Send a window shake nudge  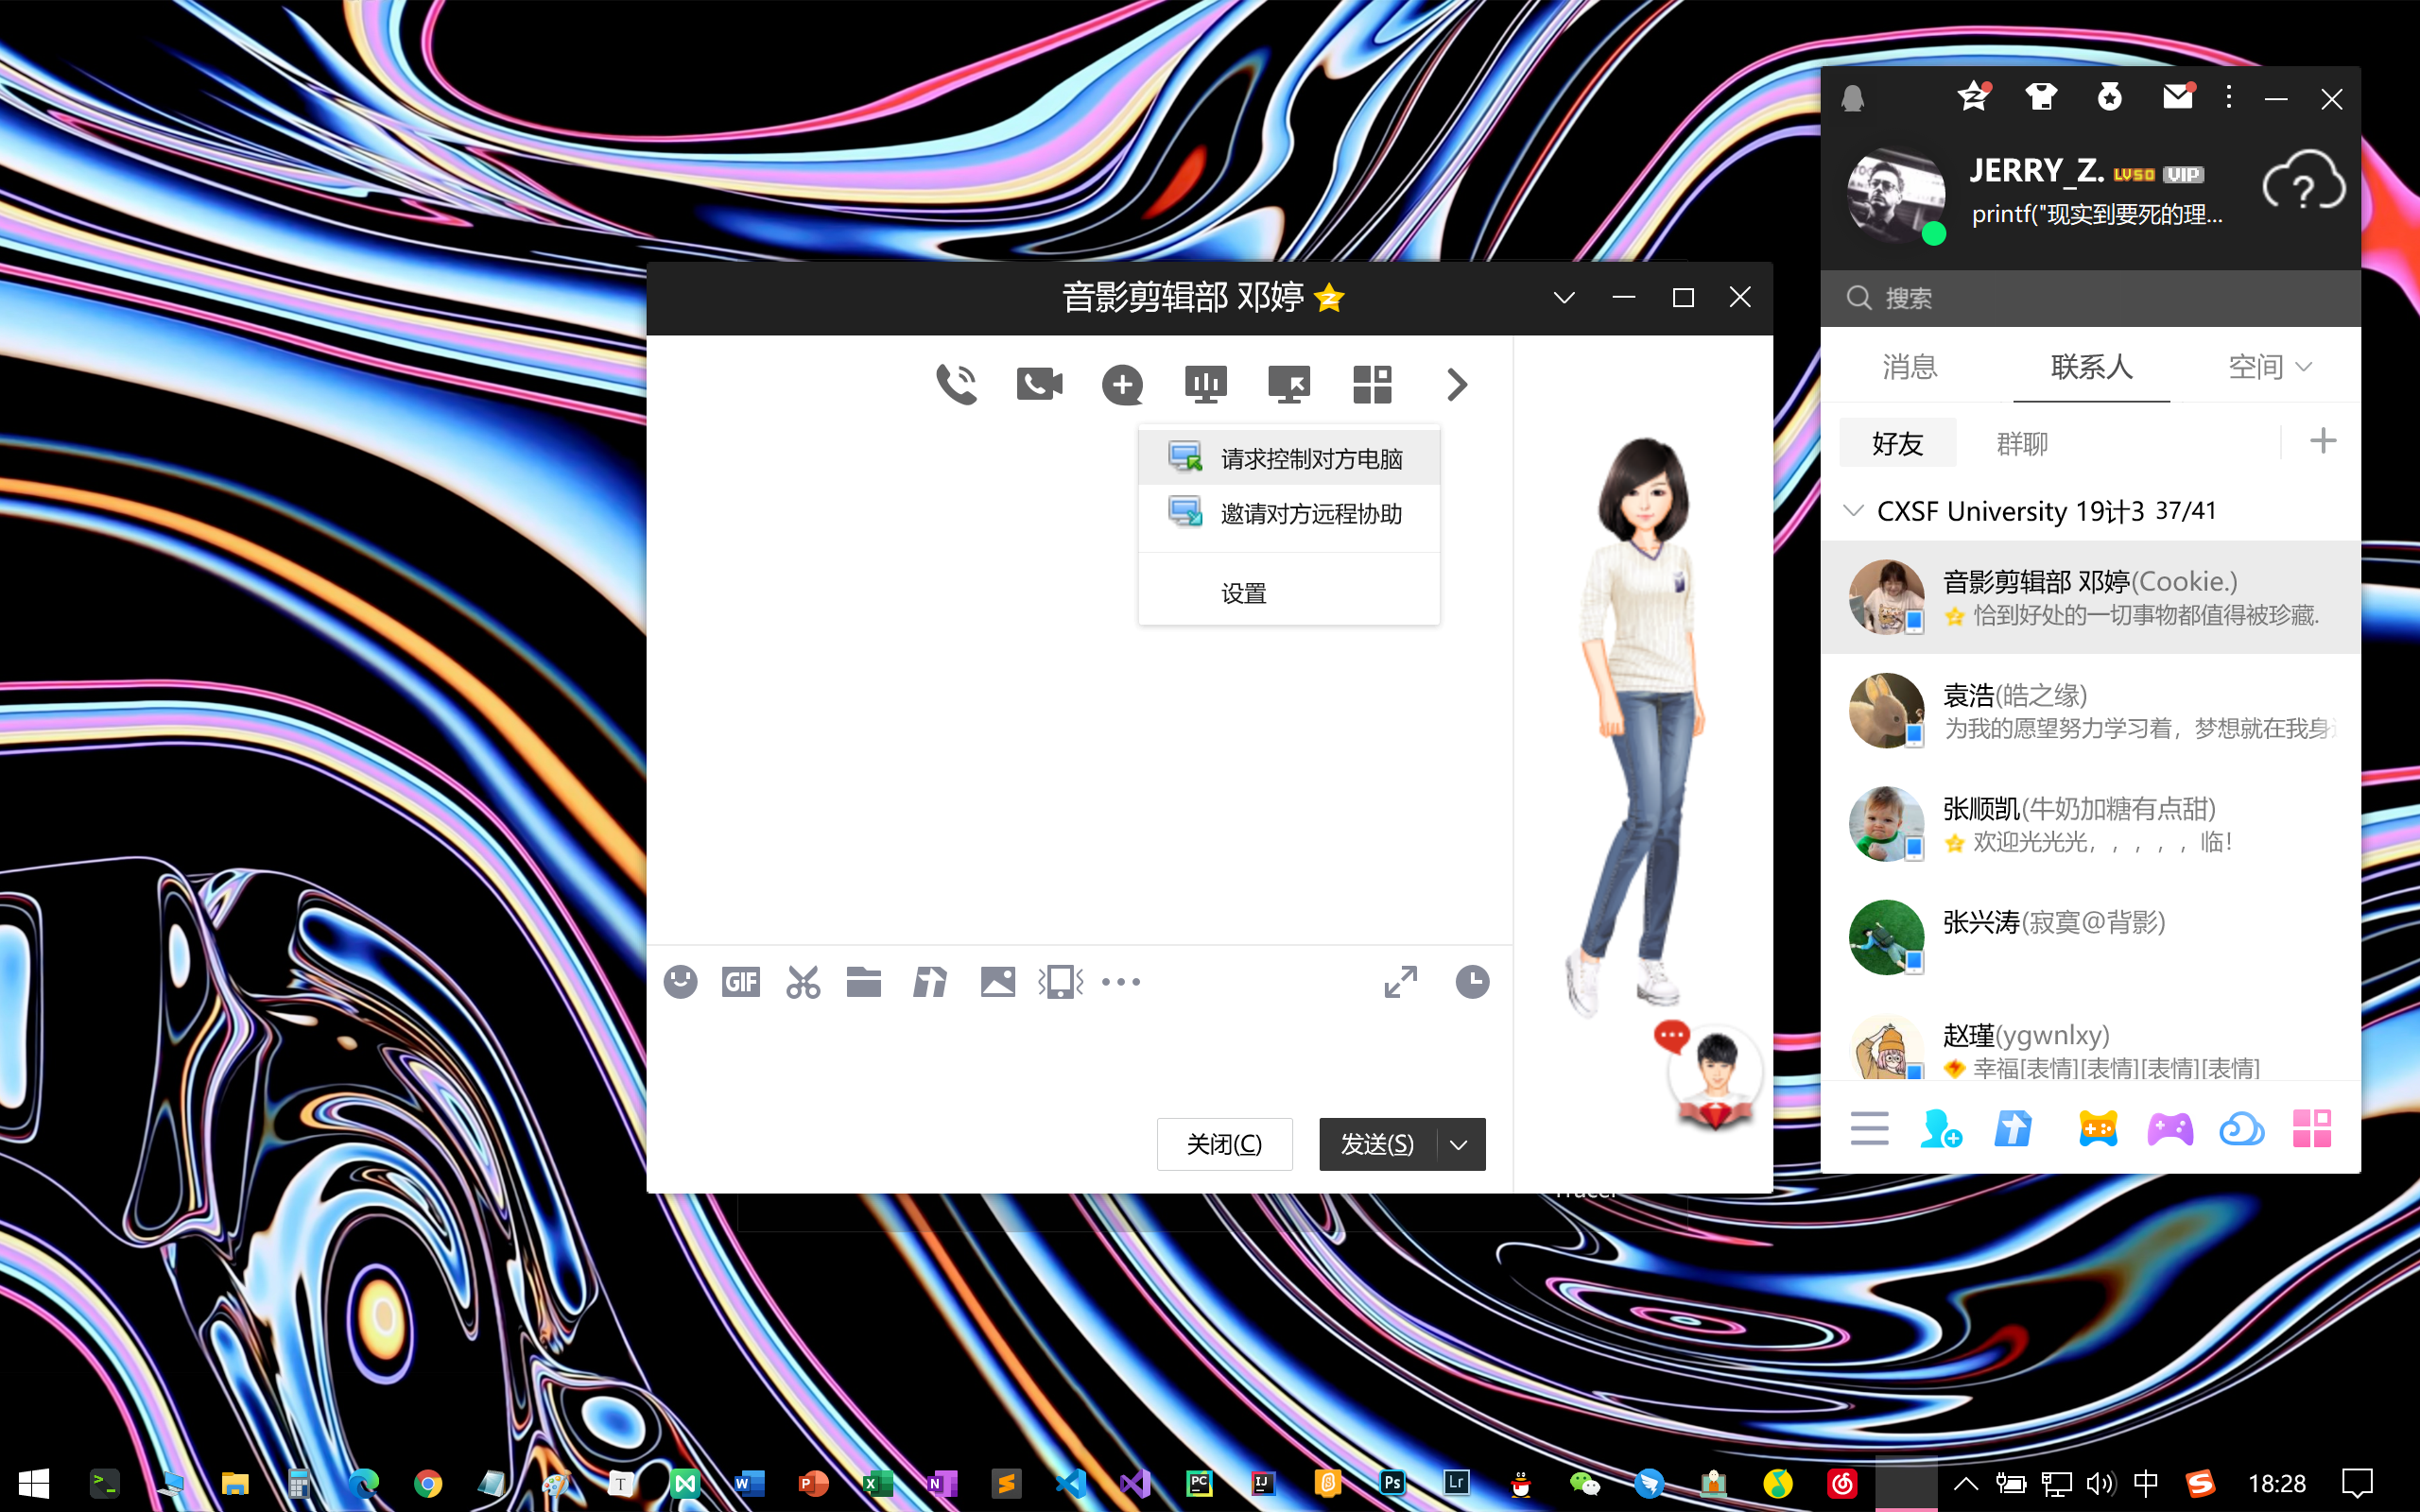point(1061,982)
